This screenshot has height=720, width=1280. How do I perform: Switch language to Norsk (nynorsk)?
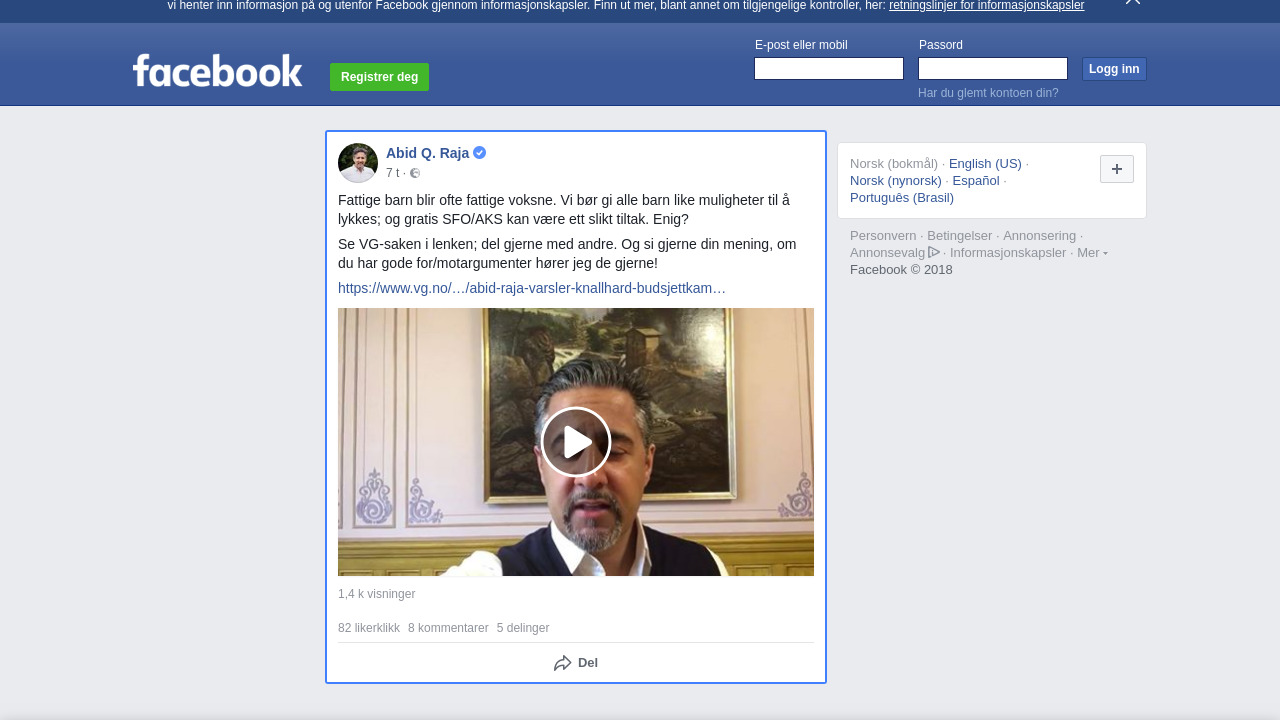(x=896, y=181)
